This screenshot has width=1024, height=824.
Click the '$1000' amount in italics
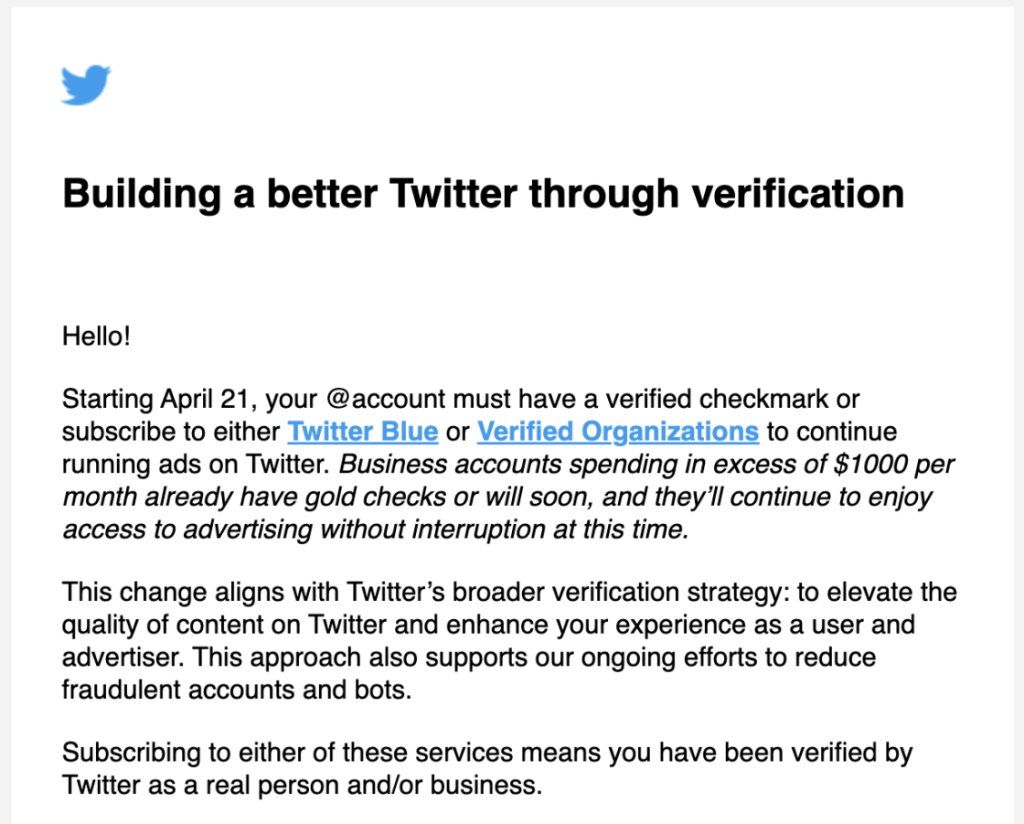tap(871, 464)
